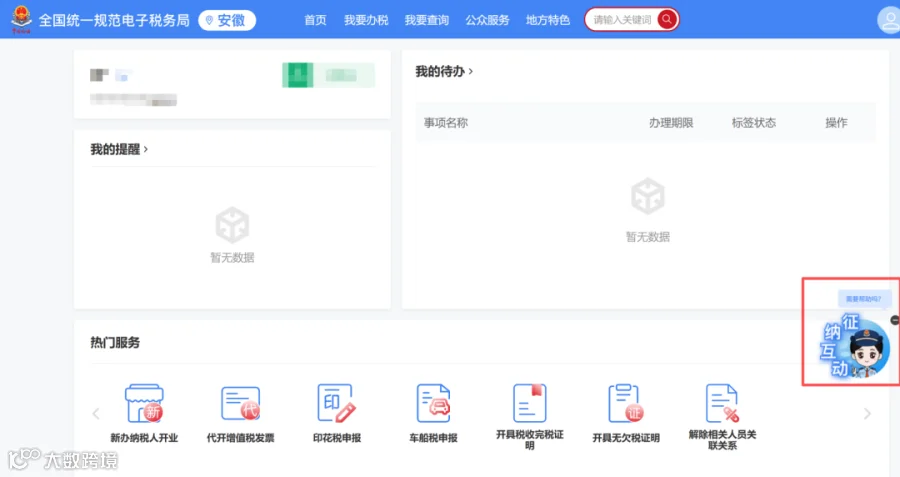The width and height of the screenshot is (900, 477).
Task: Click the green status badge on profile card
Action: pyautogui.click(x=328, y=75)
